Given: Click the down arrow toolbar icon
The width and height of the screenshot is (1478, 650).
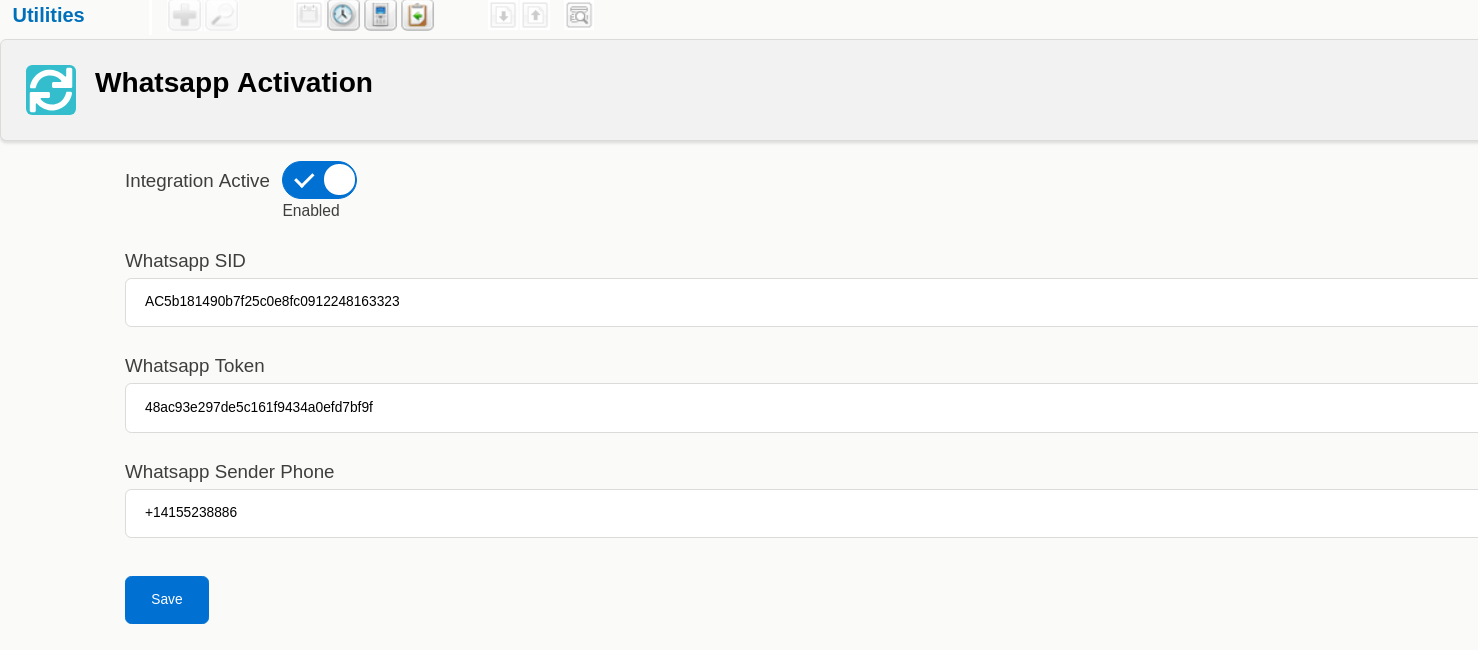Looking at the screenshot, I should click(x=503, y=15).
